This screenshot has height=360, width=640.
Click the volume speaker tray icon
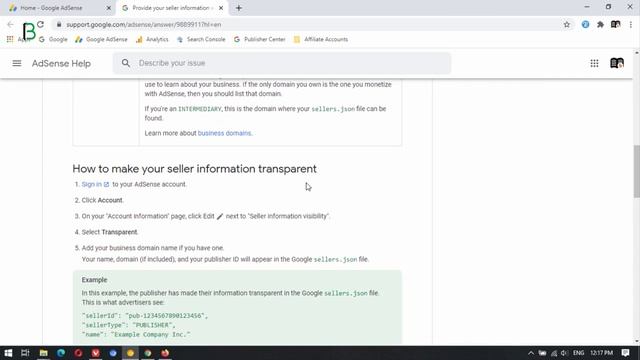(x=564, y=353)
